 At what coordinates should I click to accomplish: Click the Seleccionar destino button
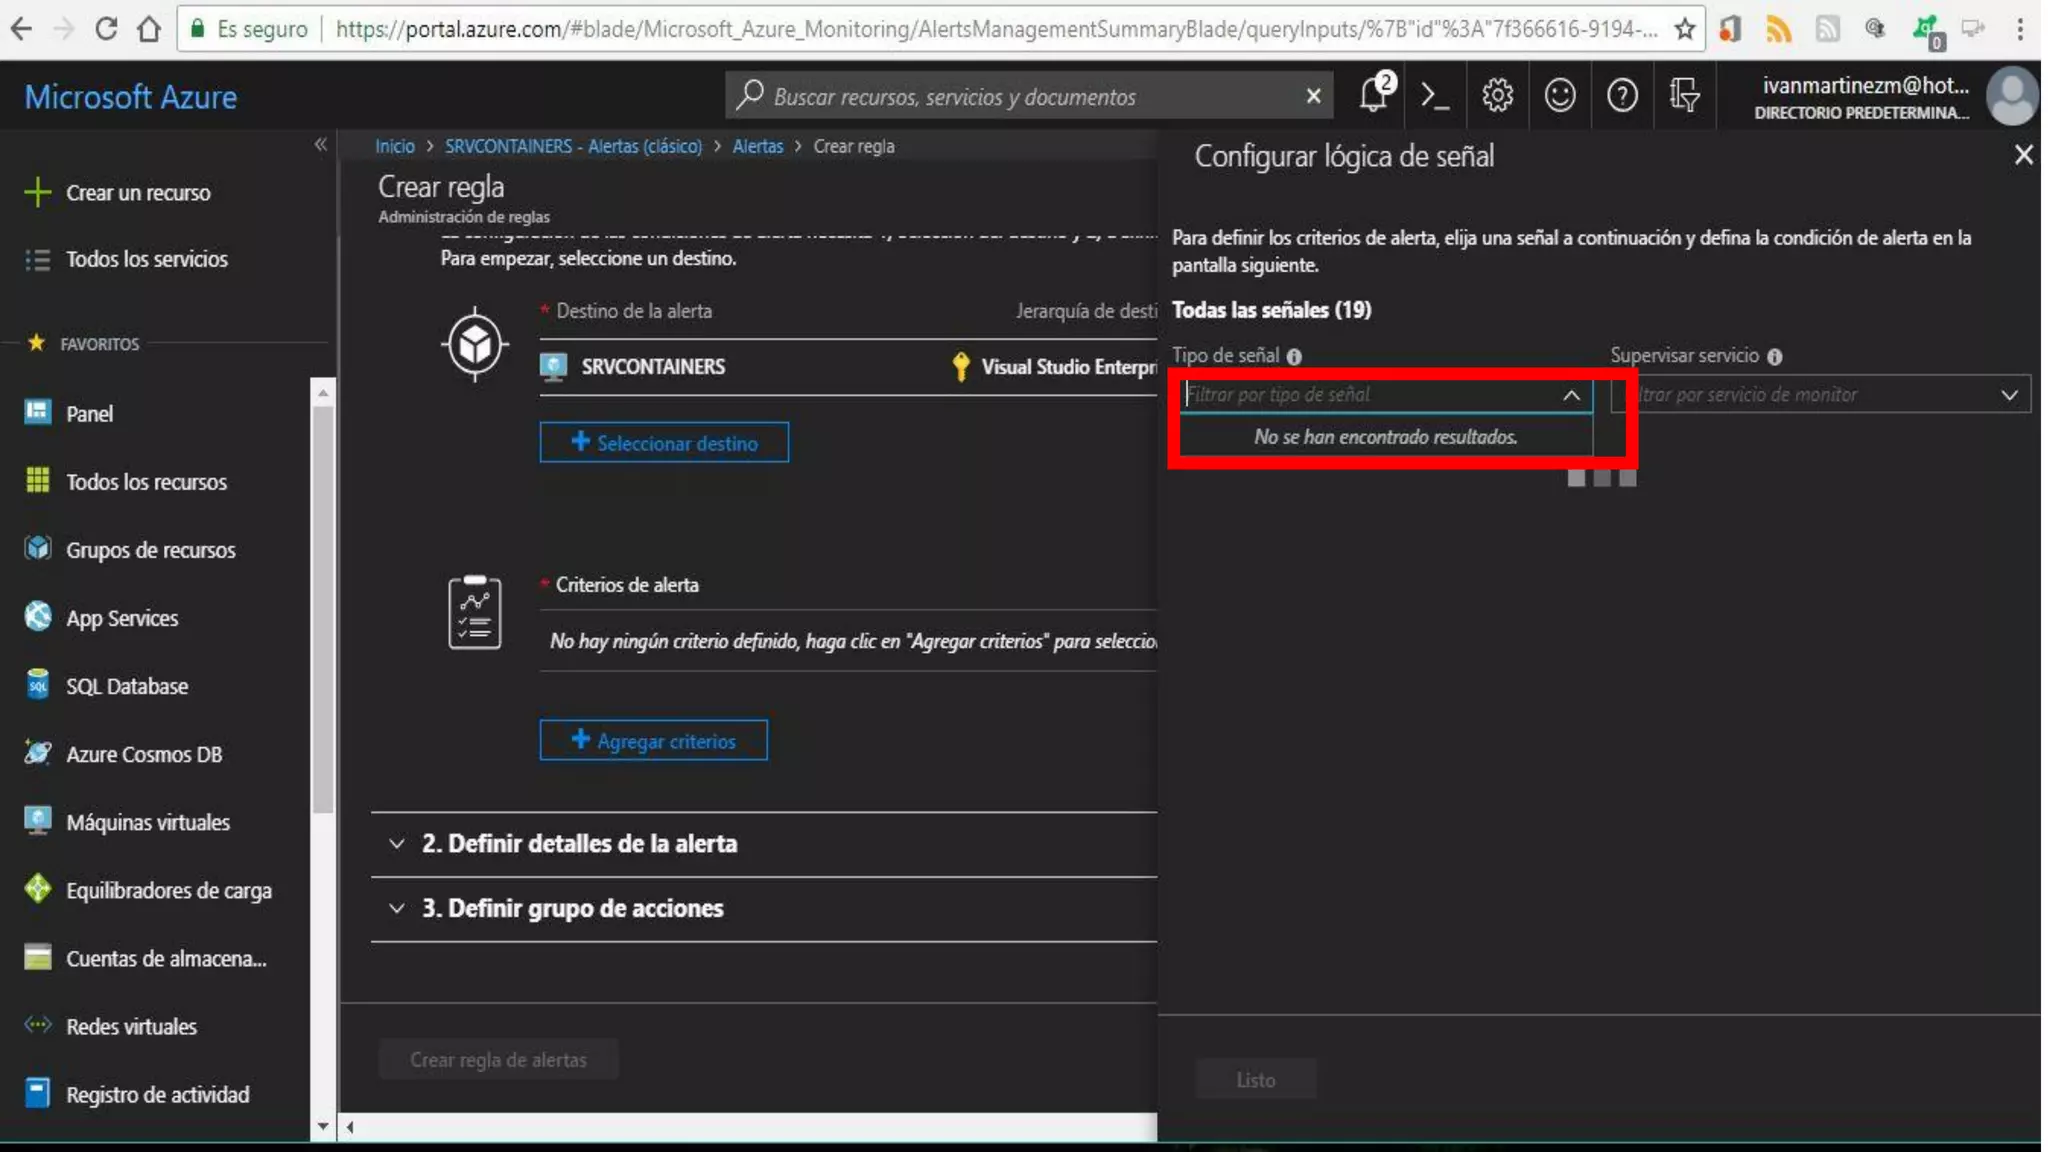click(664, 443)
